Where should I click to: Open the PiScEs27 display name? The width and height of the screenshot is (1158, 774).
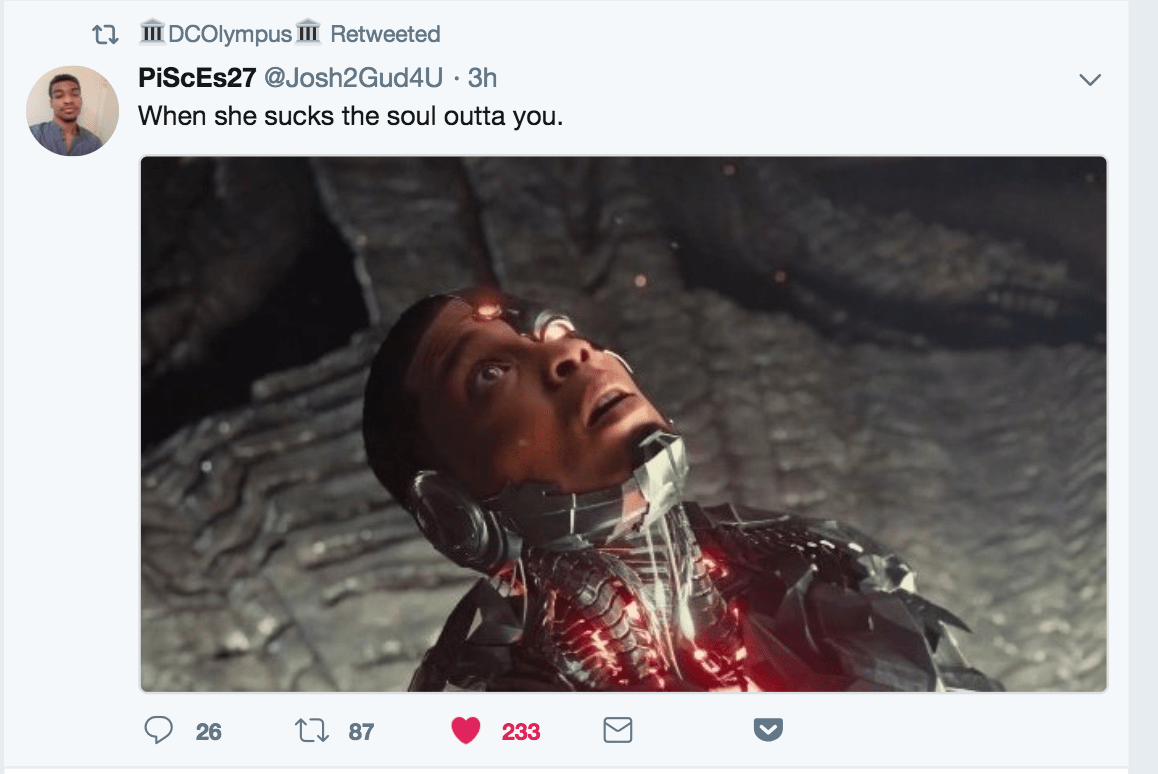[x=197, y=78]
